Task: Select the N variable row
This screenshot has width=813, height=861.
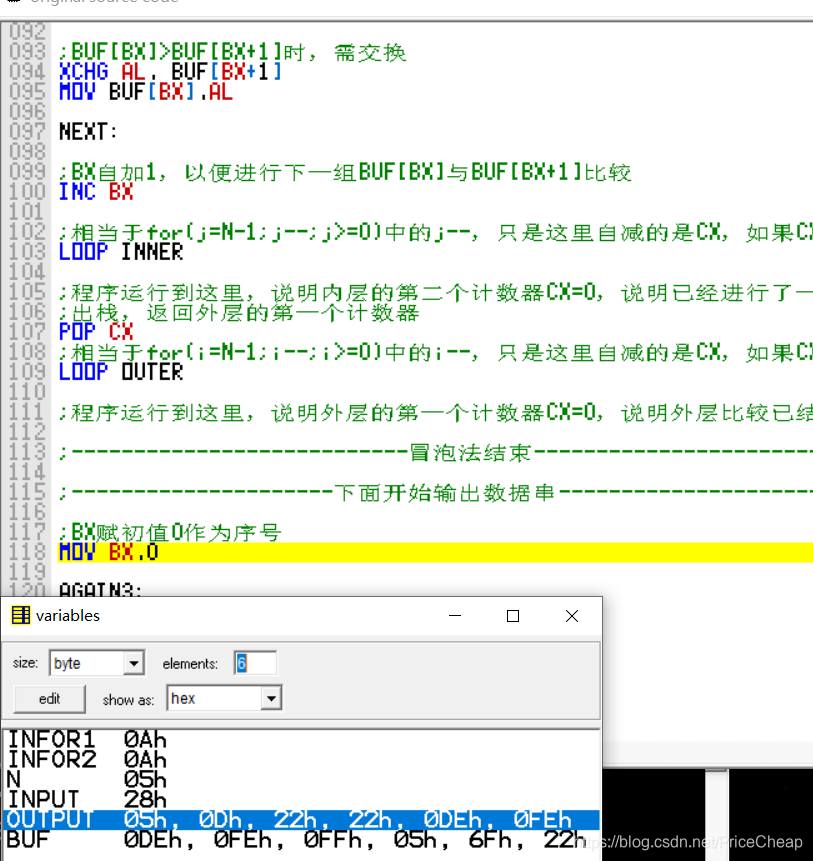Action: 301,780
